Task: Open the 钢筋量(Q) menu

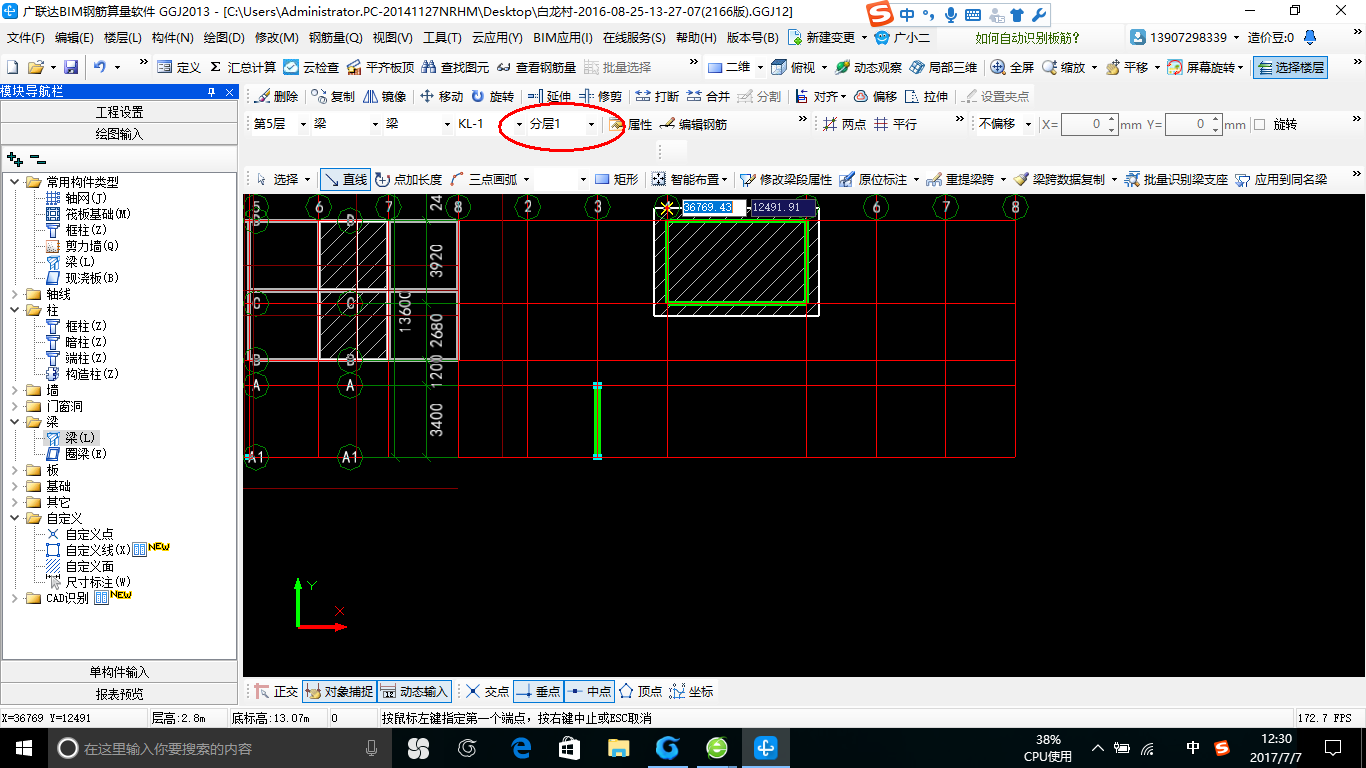Action: [335, 38]
